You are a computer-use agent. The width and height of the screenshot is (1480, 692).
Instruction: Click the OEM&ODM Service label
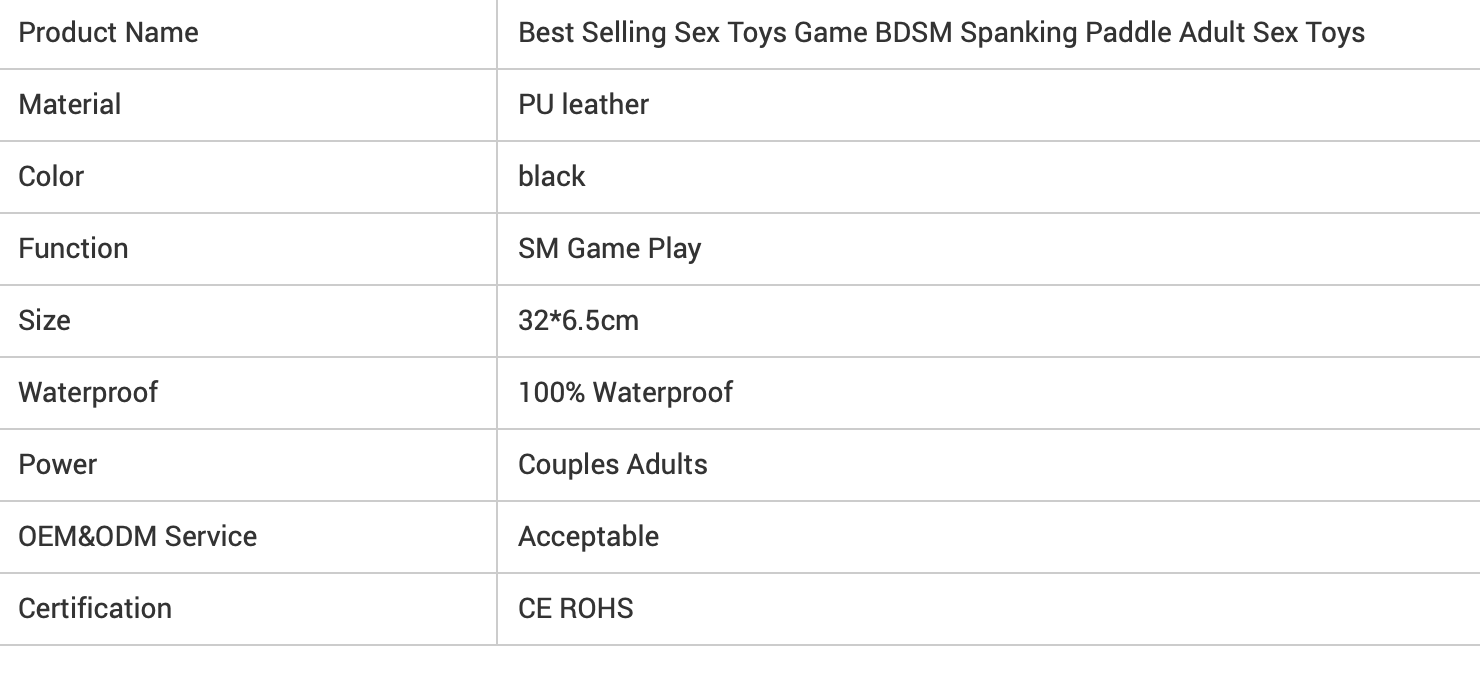(138, 536)
